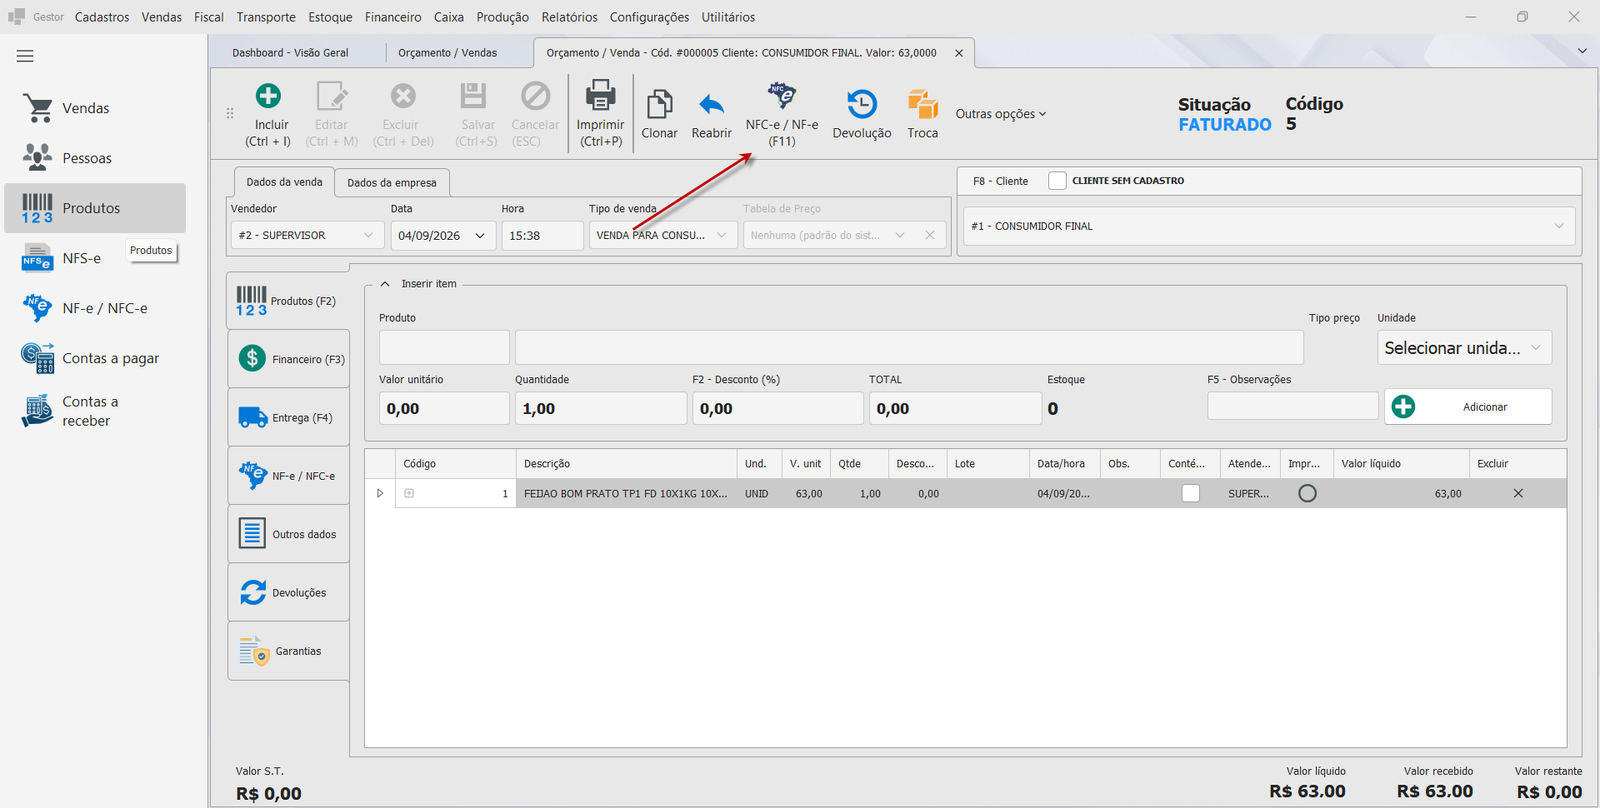Open the Data date picker dropdown
This screenshot has width=1600, height=808.
(480, 236)
